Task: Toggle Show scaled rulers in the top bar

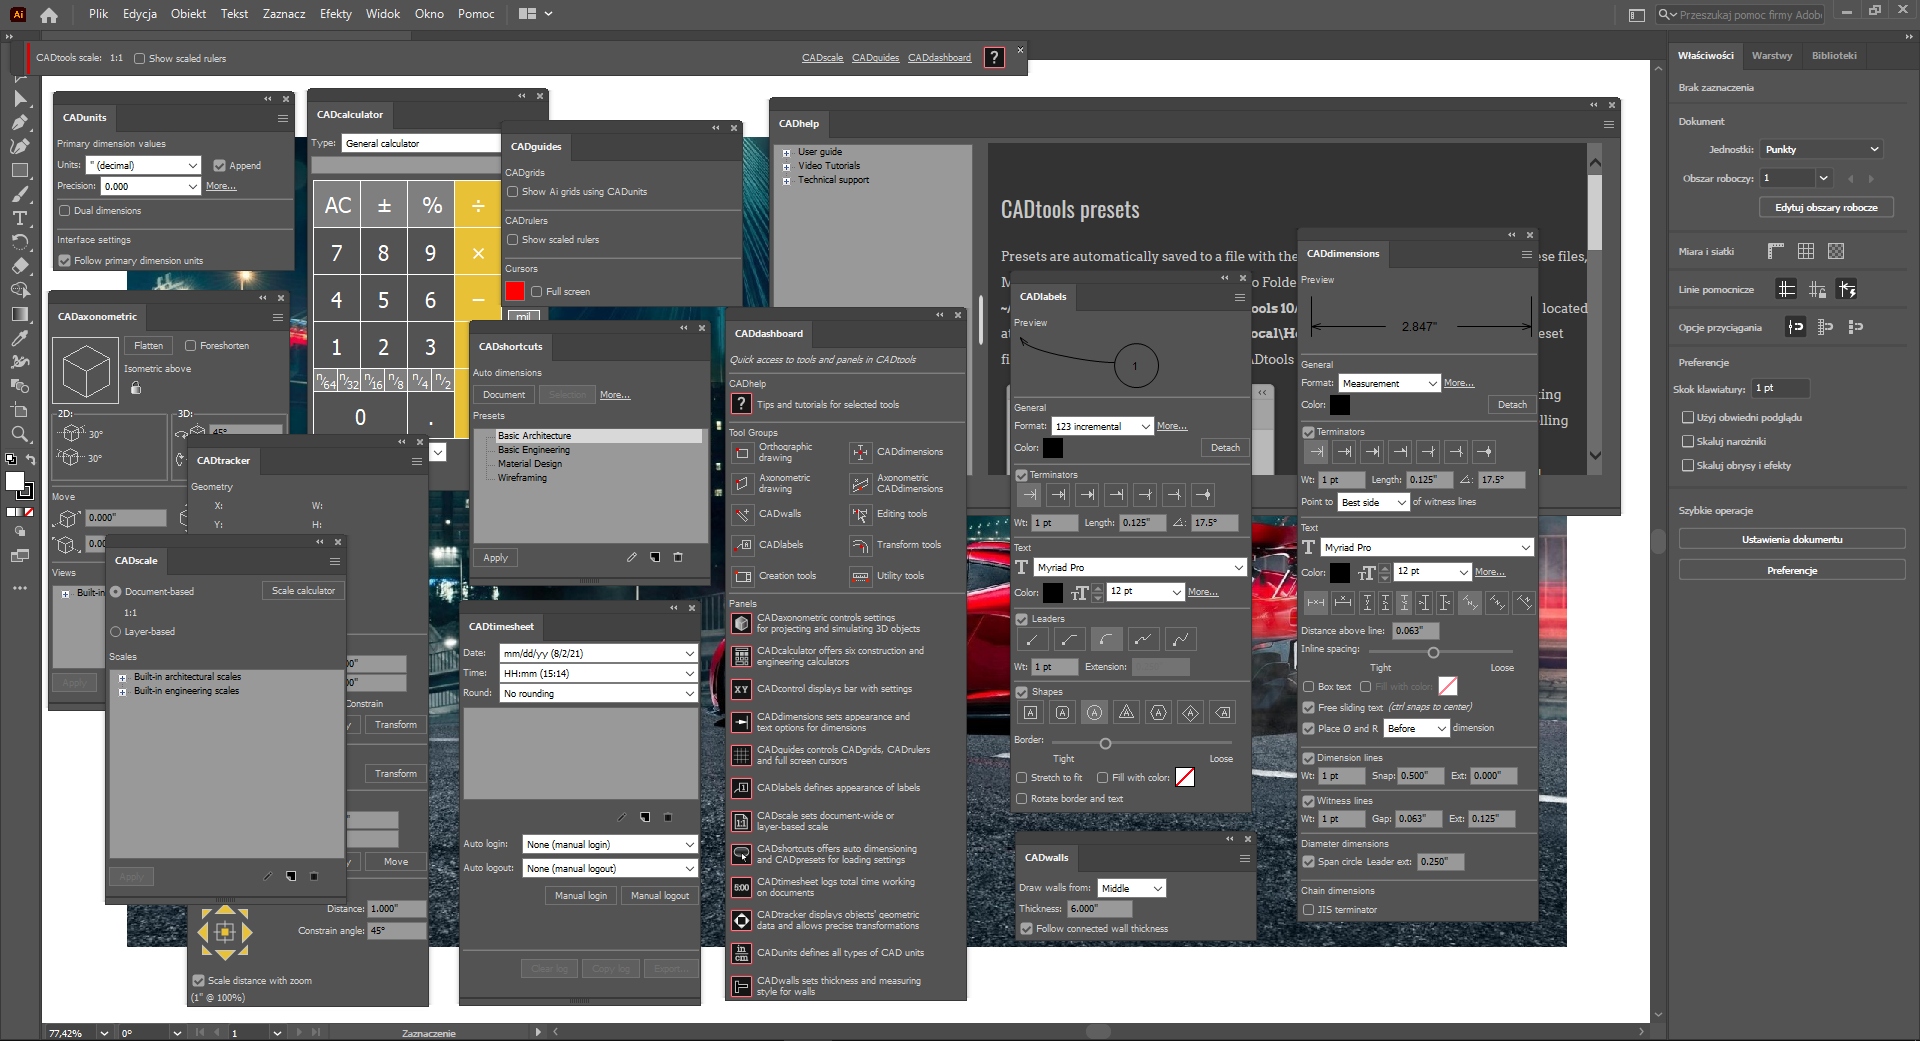Action: (140, 59)
